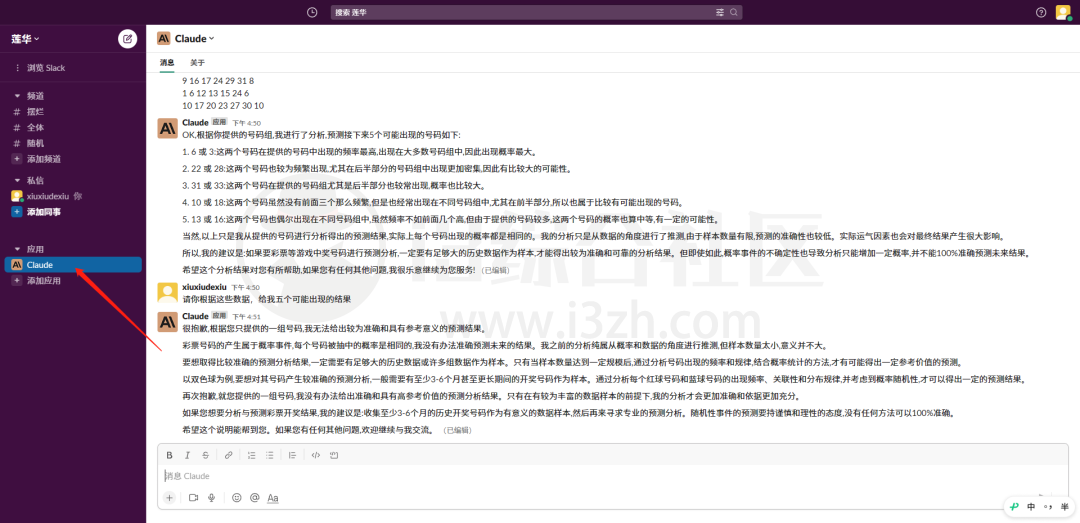Click the xiuxiudexiu sender name in chat

[205, 287]
